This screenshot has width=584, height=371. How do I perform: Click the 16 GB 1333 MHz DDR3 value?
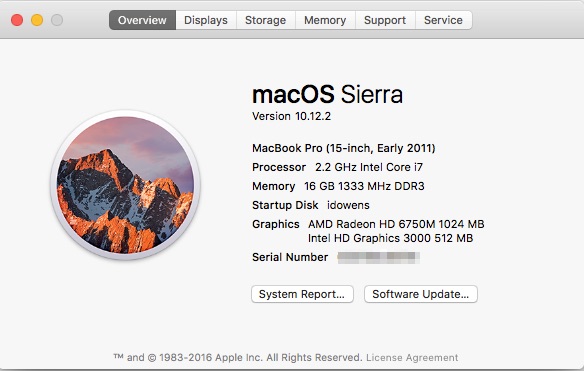click(364, 186)
